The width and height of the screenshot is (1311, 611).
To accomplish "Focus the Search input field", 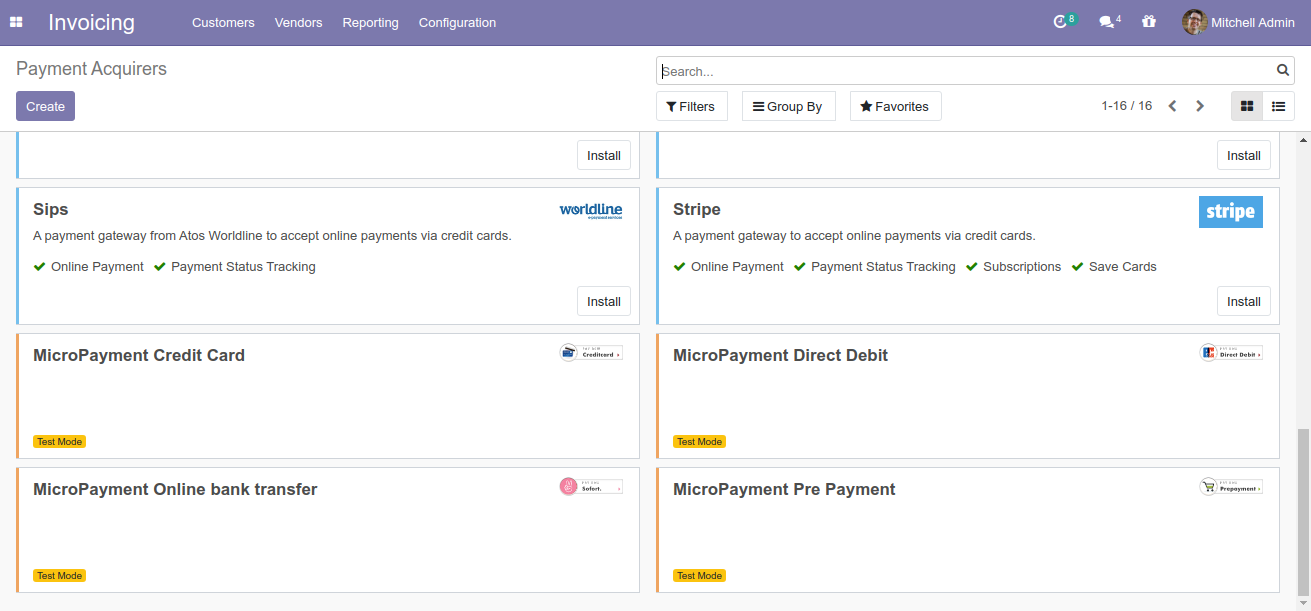I will coord(967,71).
